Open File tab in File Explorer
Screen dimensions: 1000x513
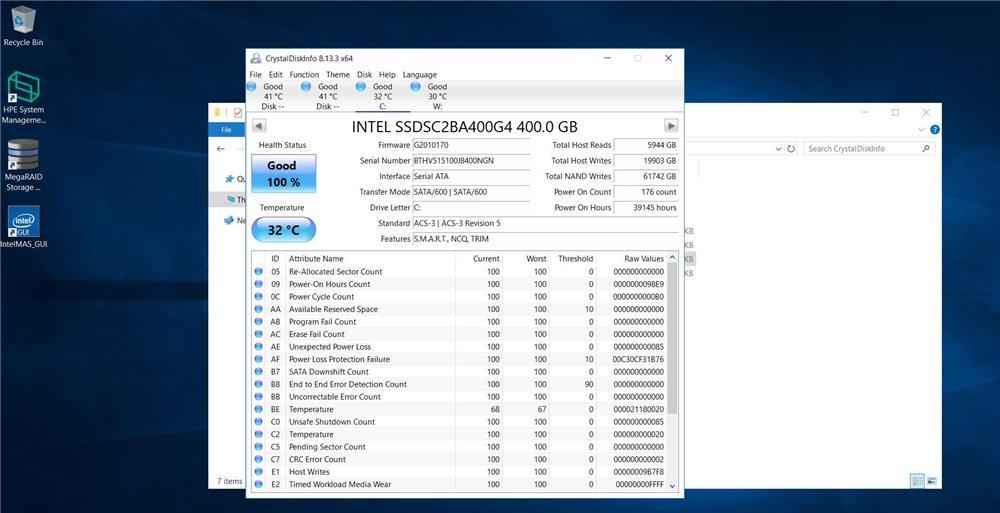pyautogui.click(x=226, y=130)
